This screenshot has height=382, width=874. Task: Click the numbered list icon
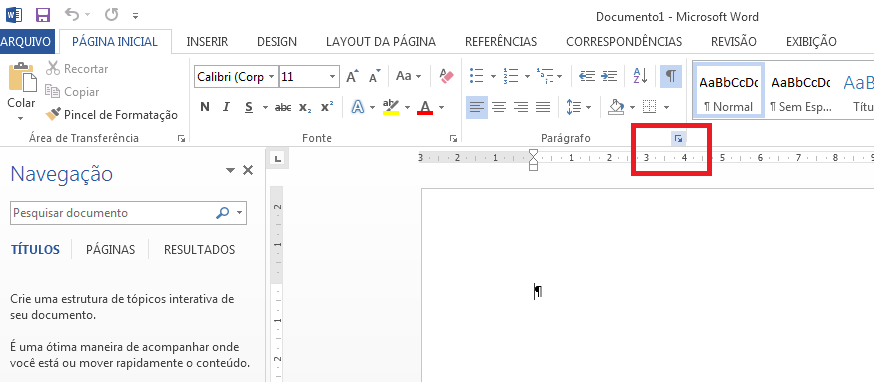point(511,76)
